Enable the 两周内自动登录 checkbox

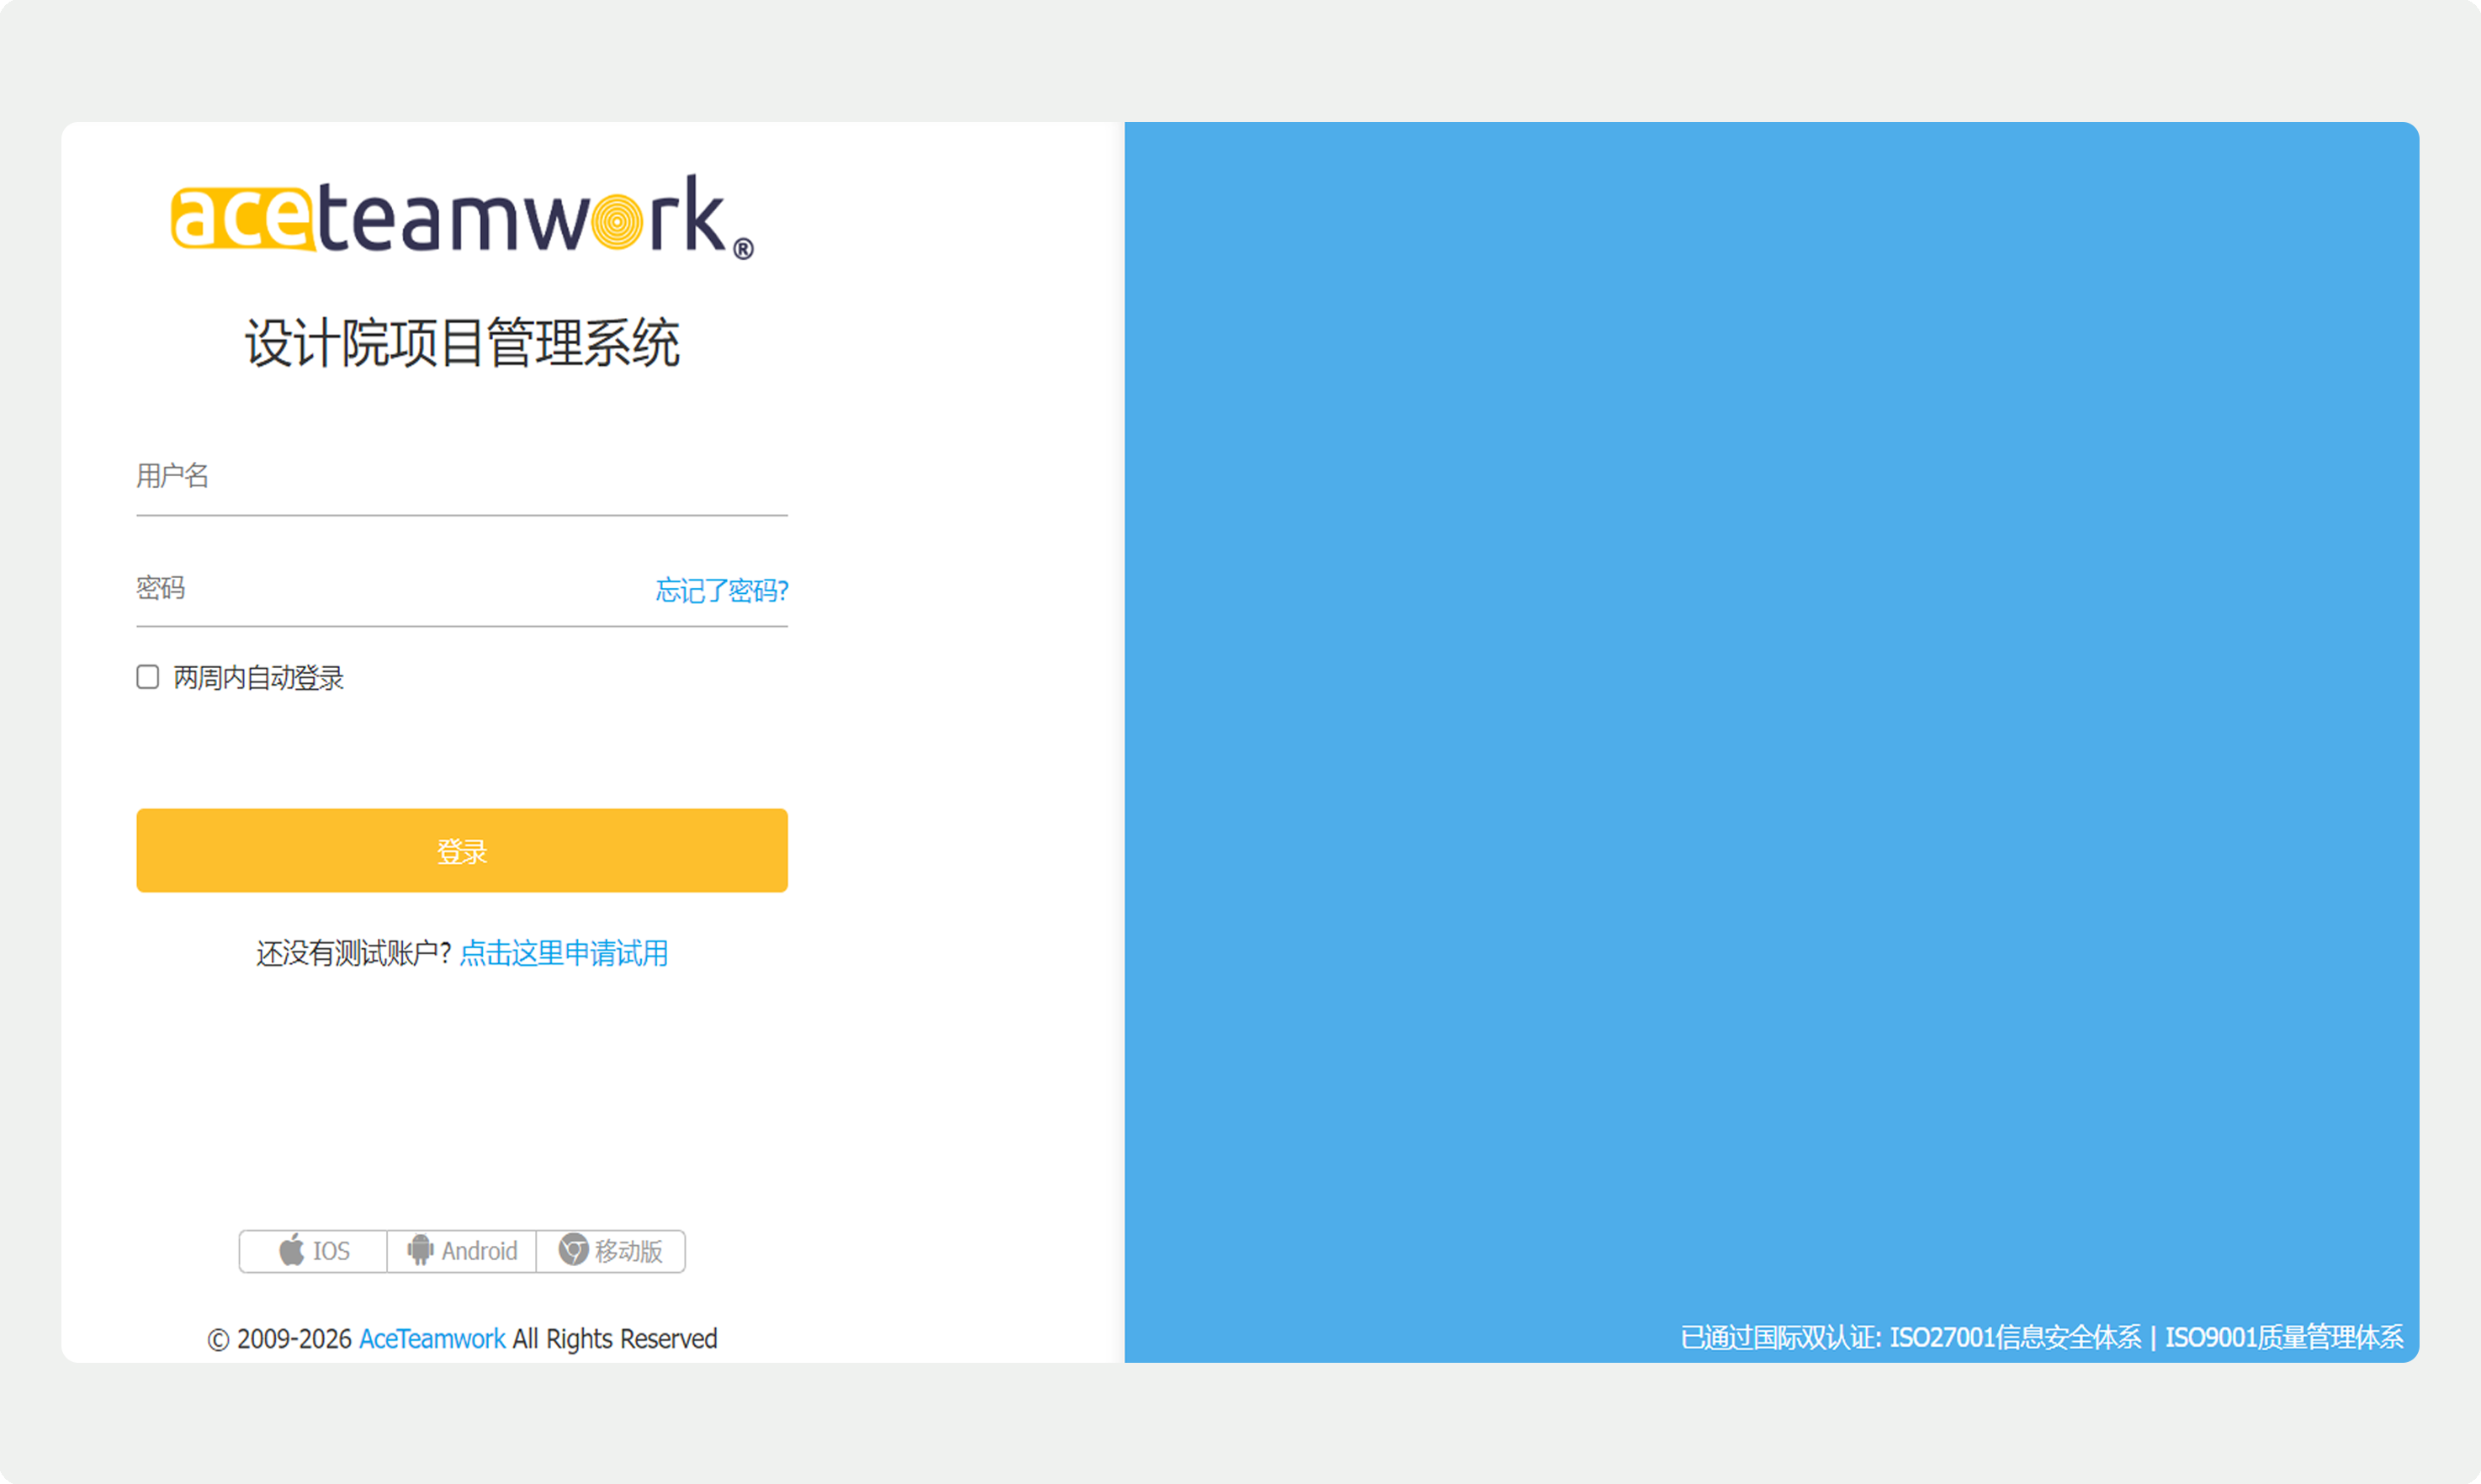148,677
